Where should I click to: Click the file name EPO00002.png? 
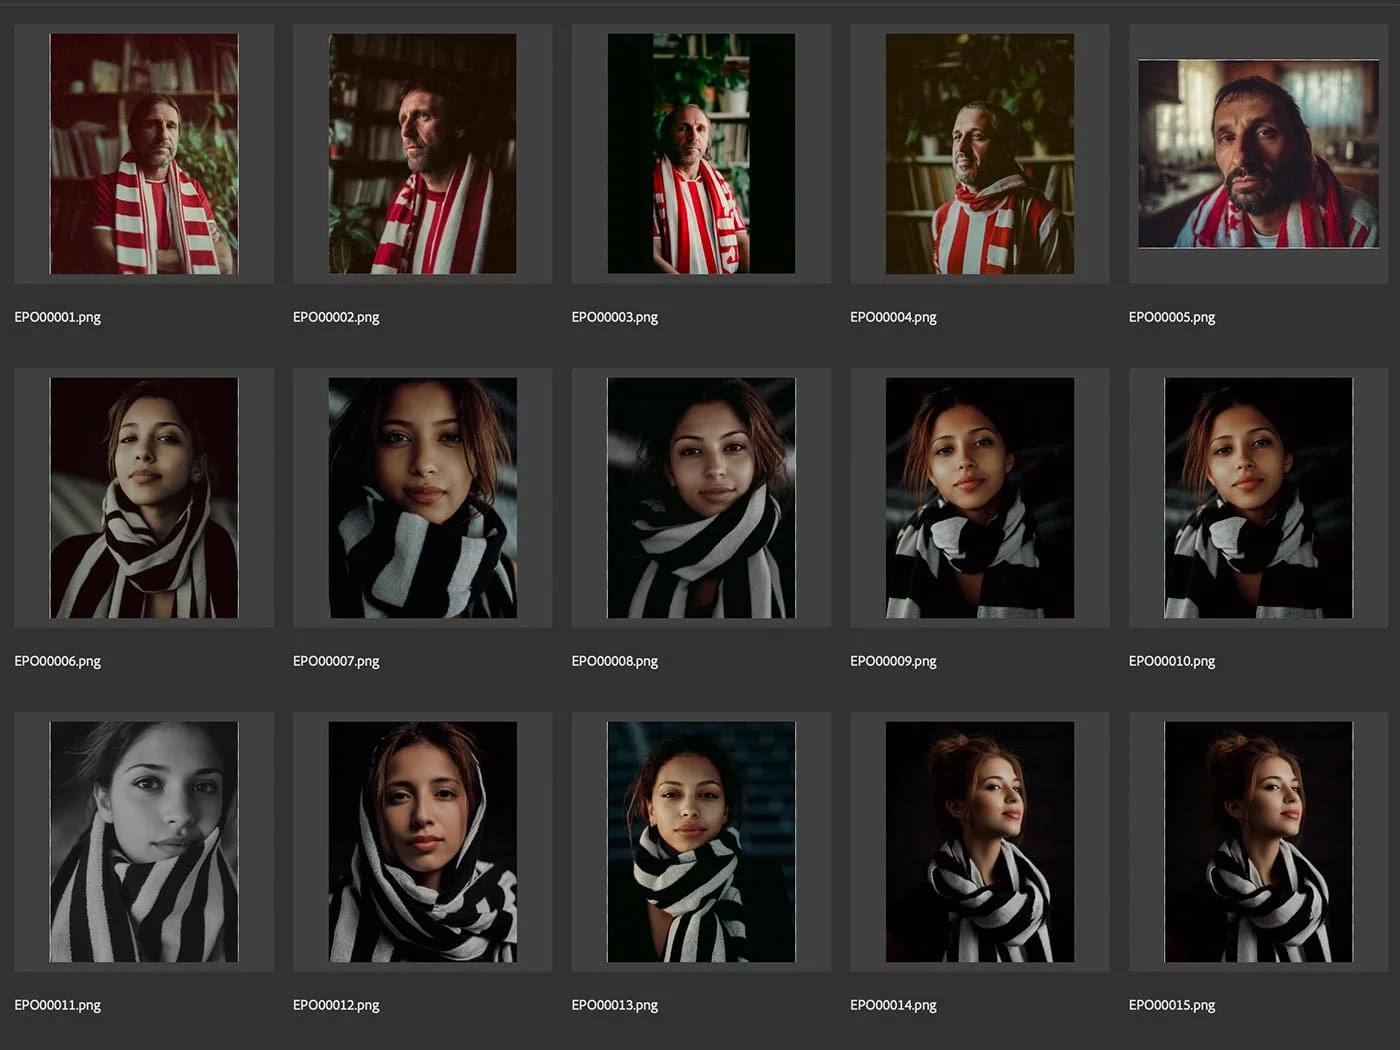(x=336, y=317)
